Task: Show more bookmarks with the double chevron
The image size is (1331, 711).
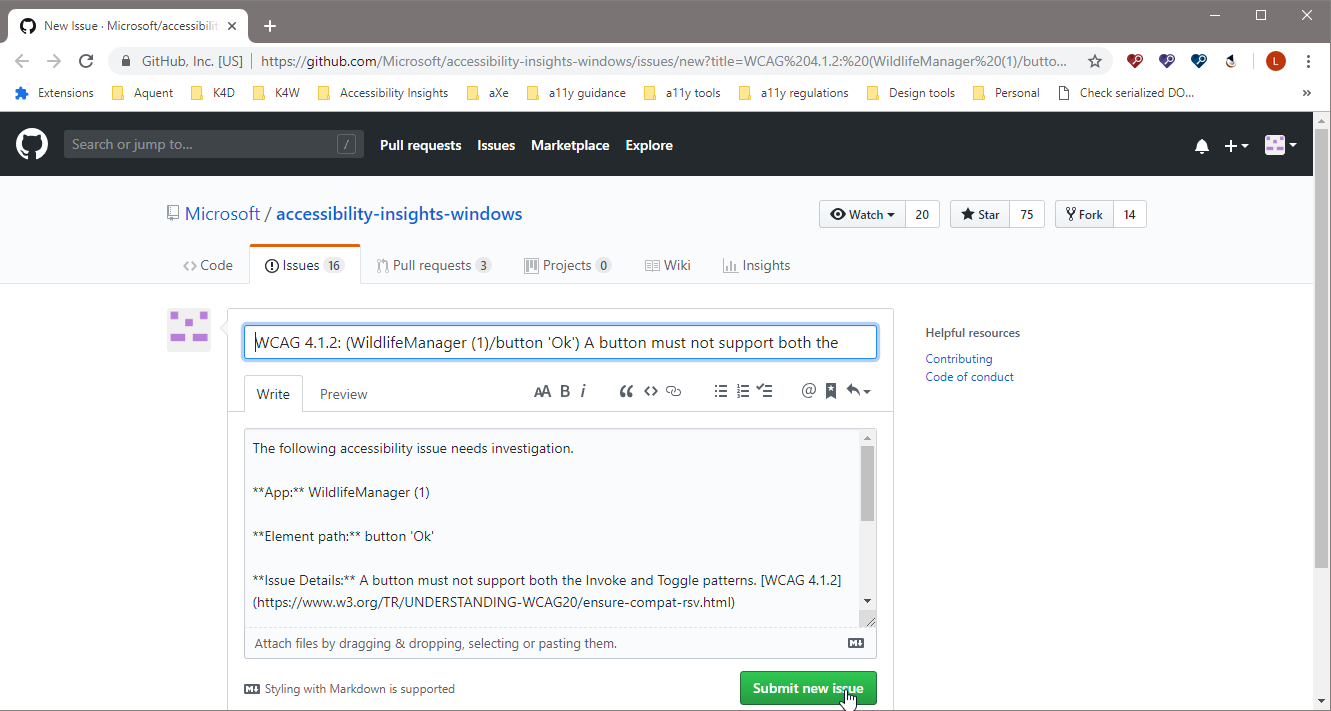Action: tap(1306, 93)
